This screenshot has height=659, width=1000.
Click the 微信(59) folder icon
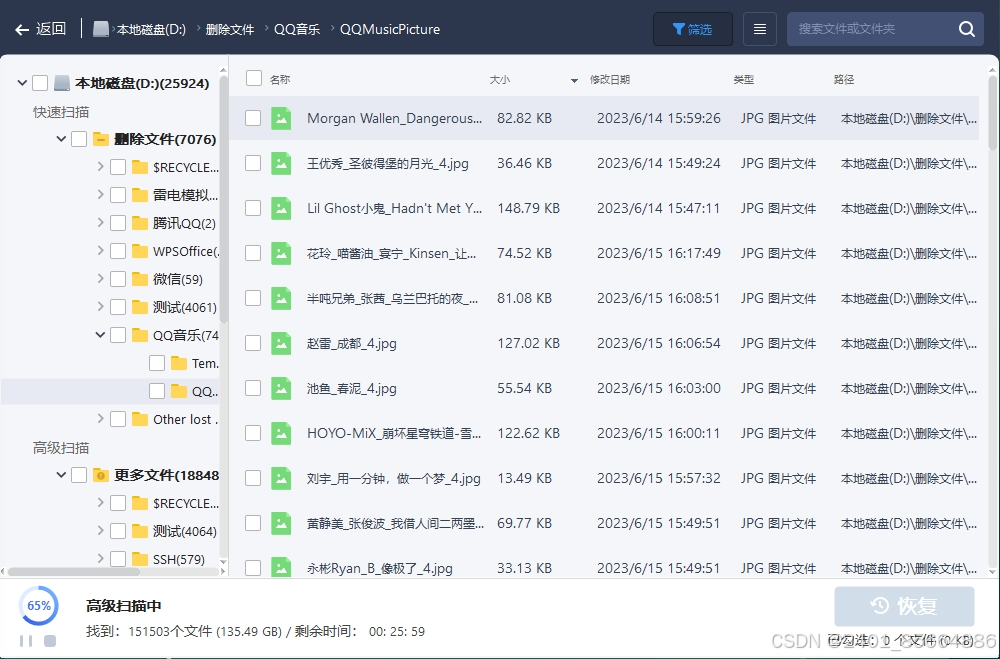click(140, 279)
